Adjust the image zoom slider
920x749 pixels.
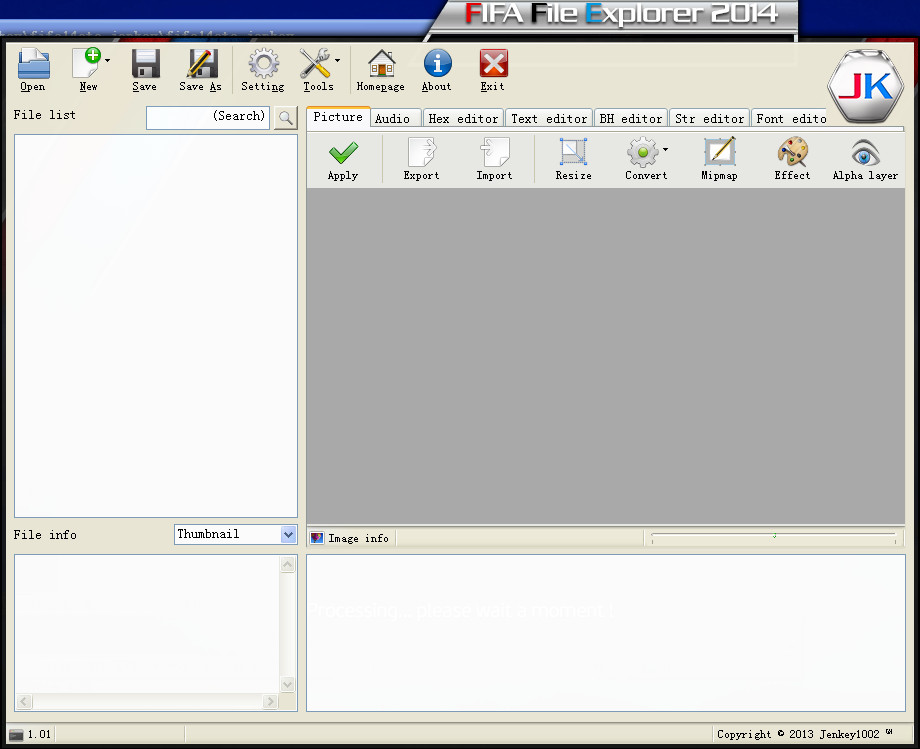[773, 537]
